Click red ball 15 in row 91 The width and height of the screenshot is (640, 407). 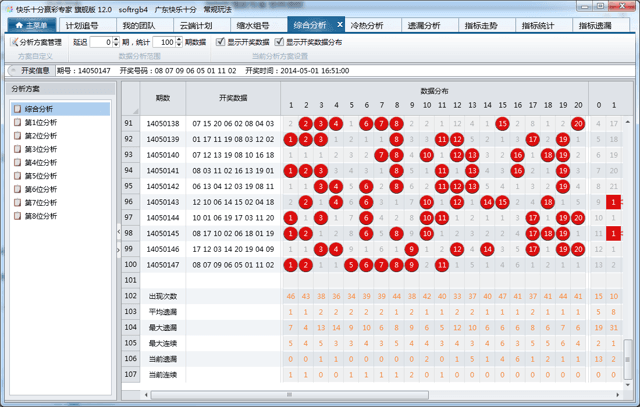[x=501, y=123]
